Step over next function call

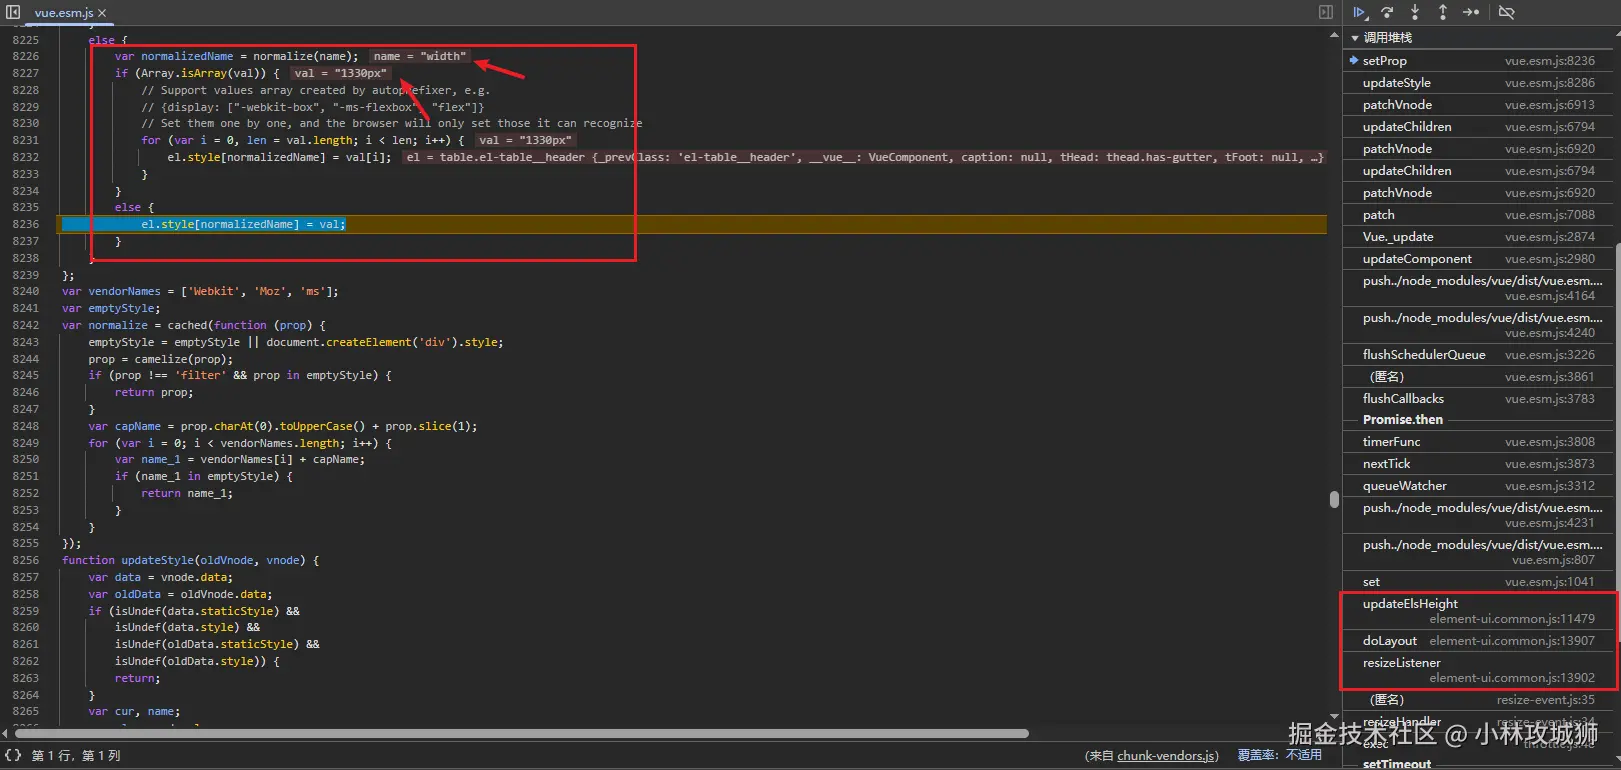(x=1387, y=12)
